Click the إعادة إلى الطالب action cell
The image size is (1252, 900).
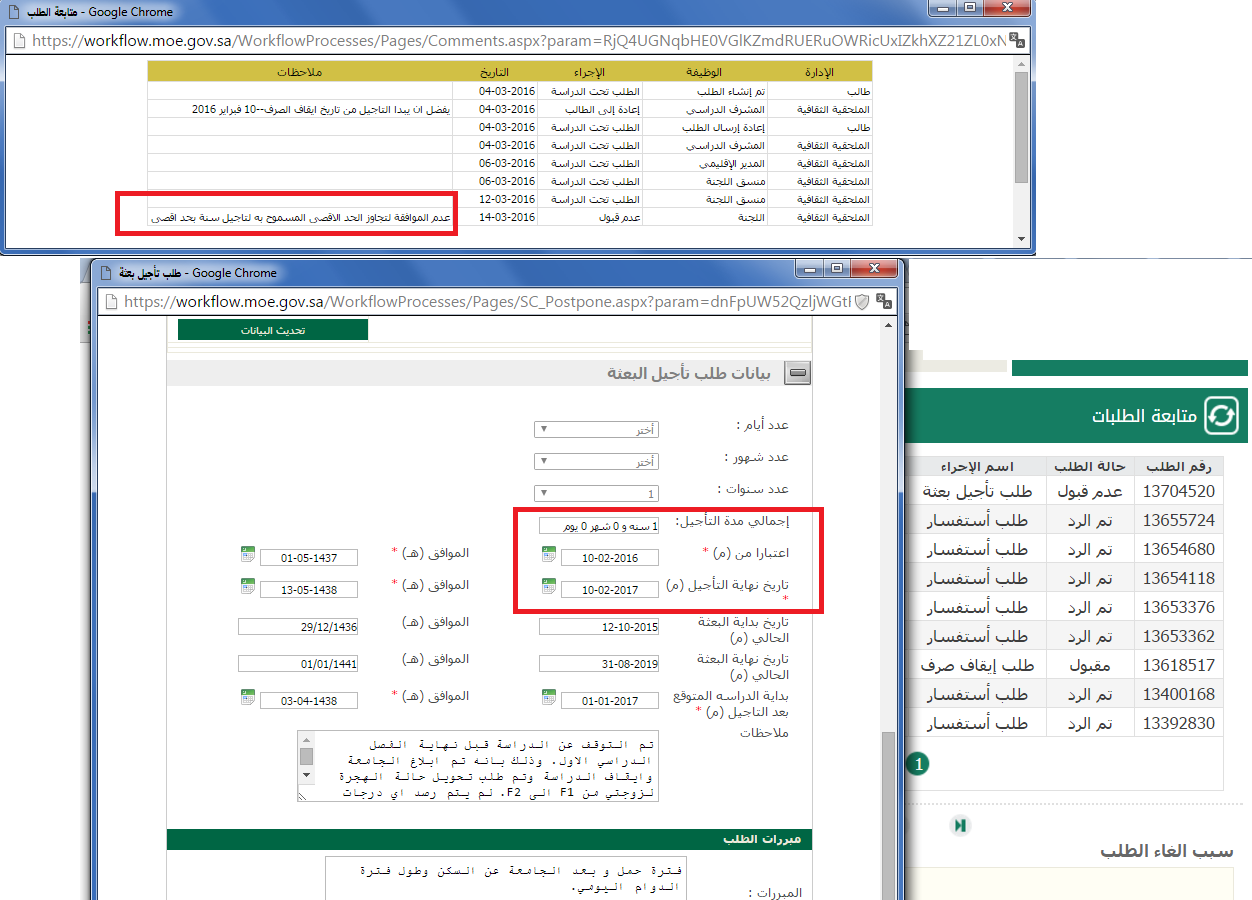(x=590, y=109)
